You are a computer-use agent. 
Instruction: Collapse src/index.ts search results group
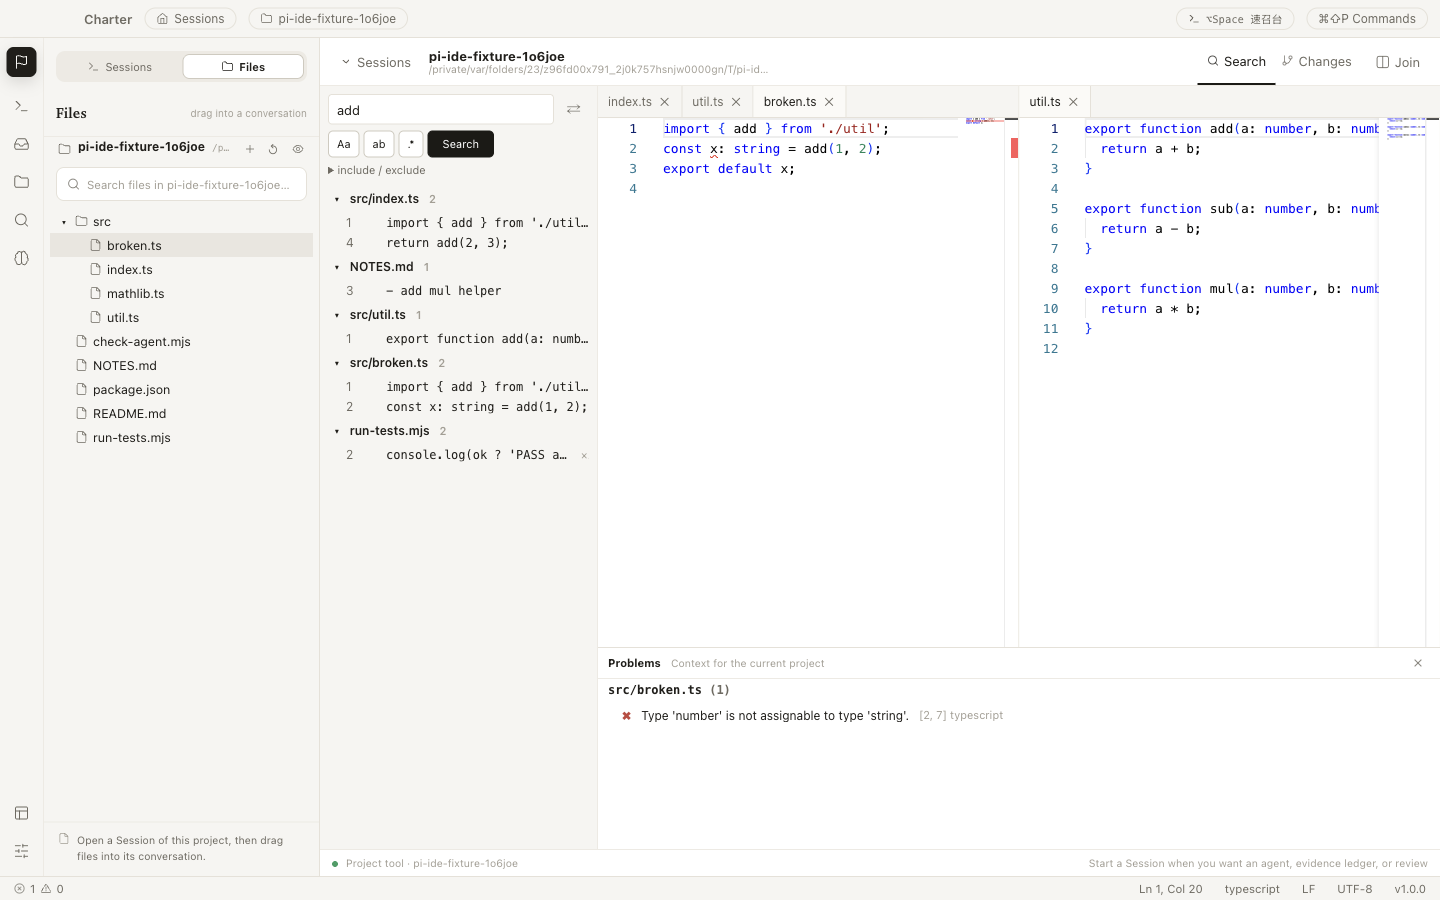click(337, 199)
